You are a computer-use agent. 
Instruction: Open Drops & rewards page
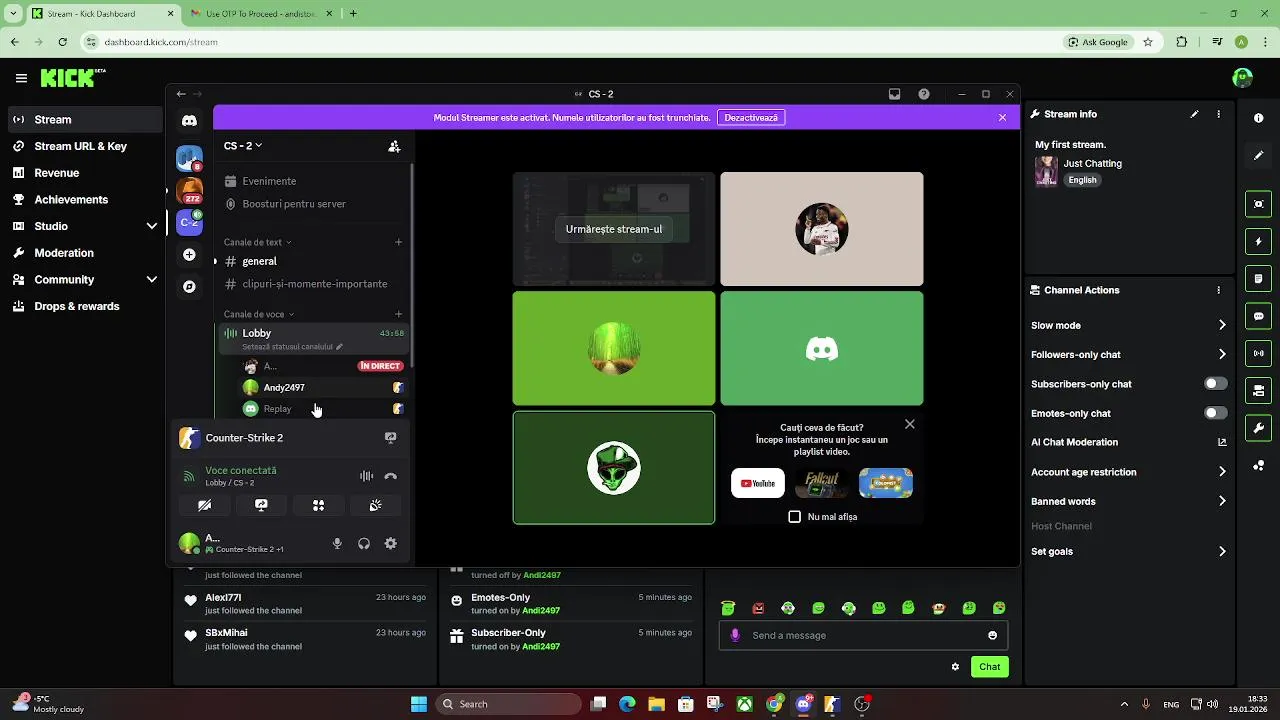84,306
